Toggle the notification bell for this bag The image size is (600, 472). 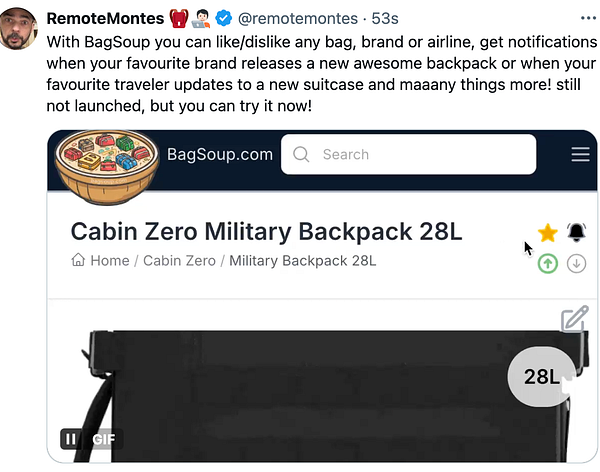pyautogui.click(x=576, y=232)
